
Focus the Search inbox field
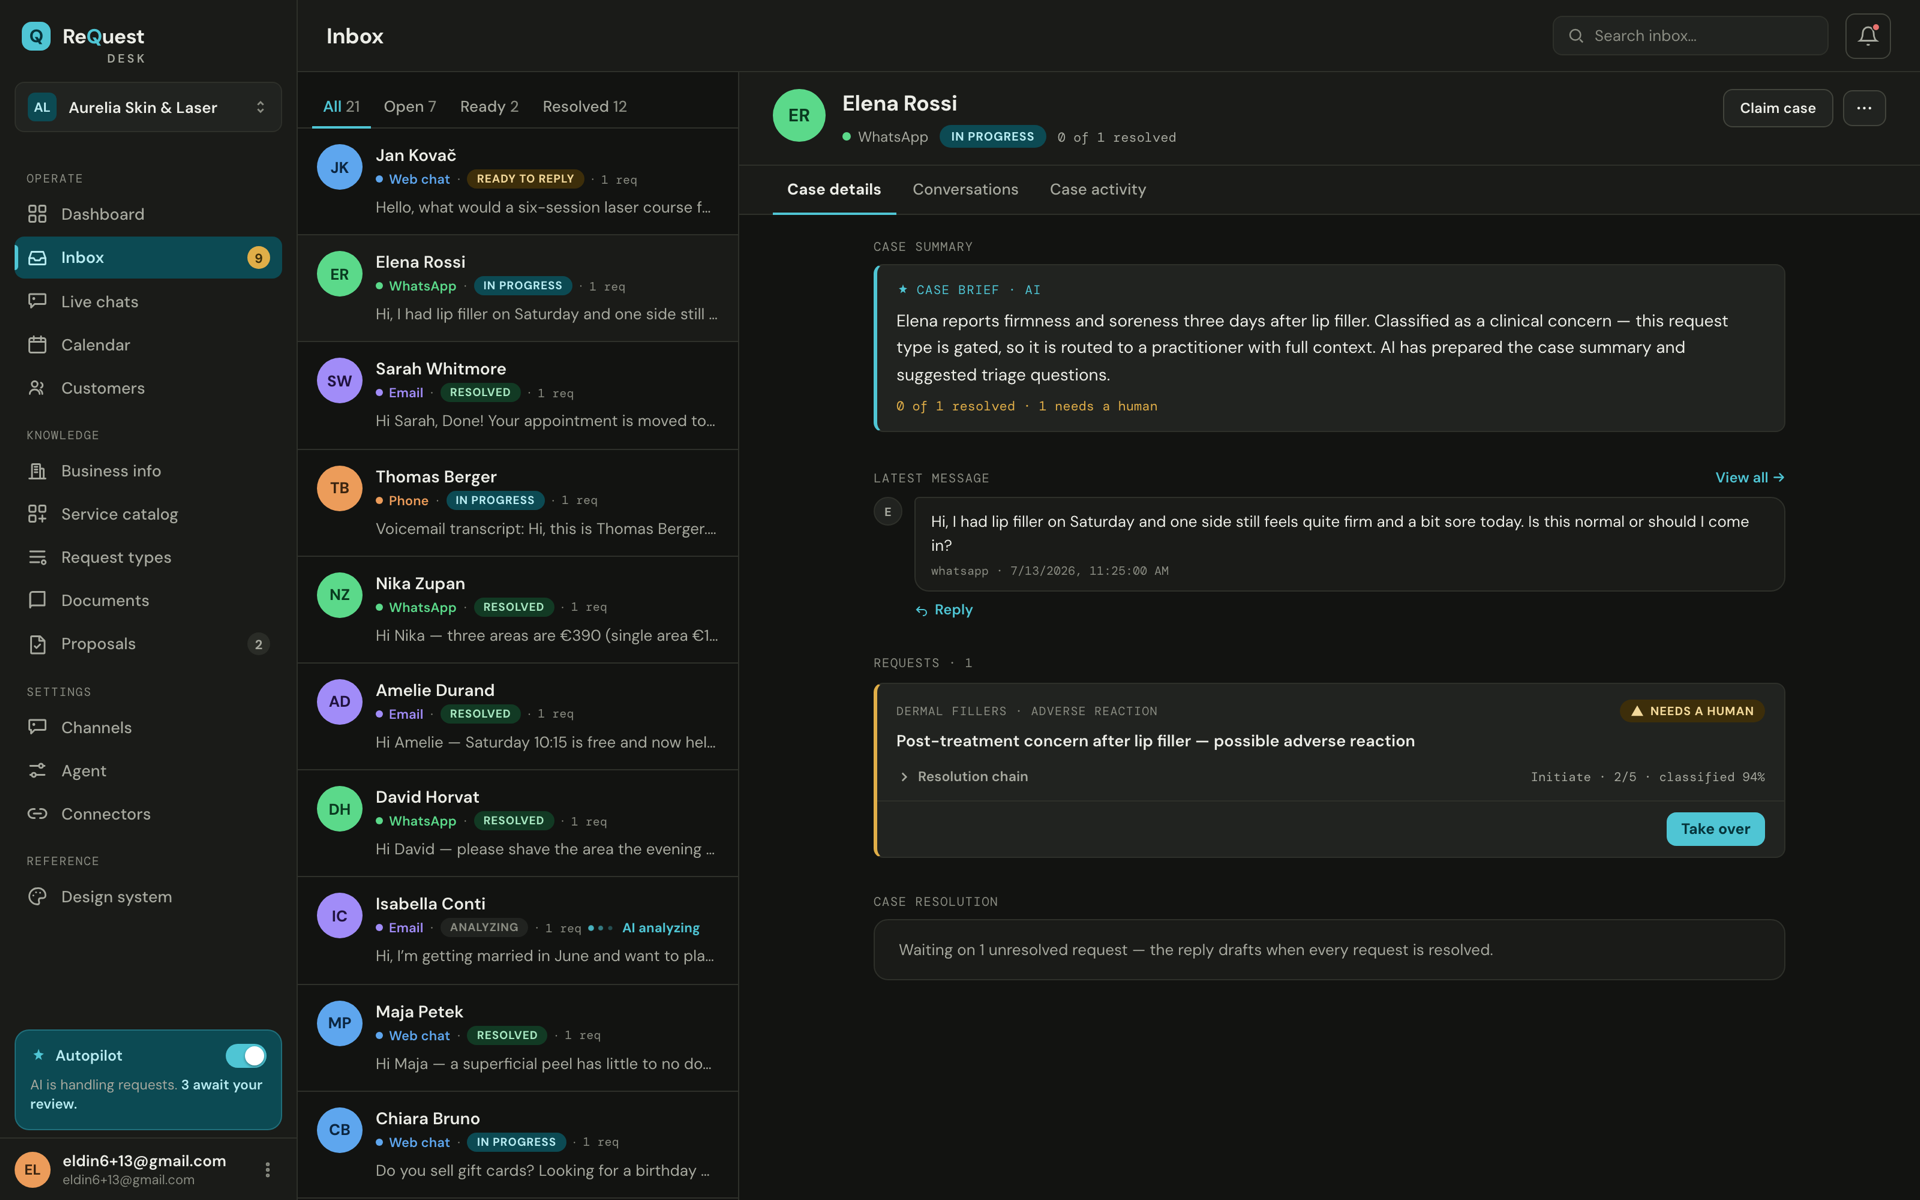(x=1690, y=36)
